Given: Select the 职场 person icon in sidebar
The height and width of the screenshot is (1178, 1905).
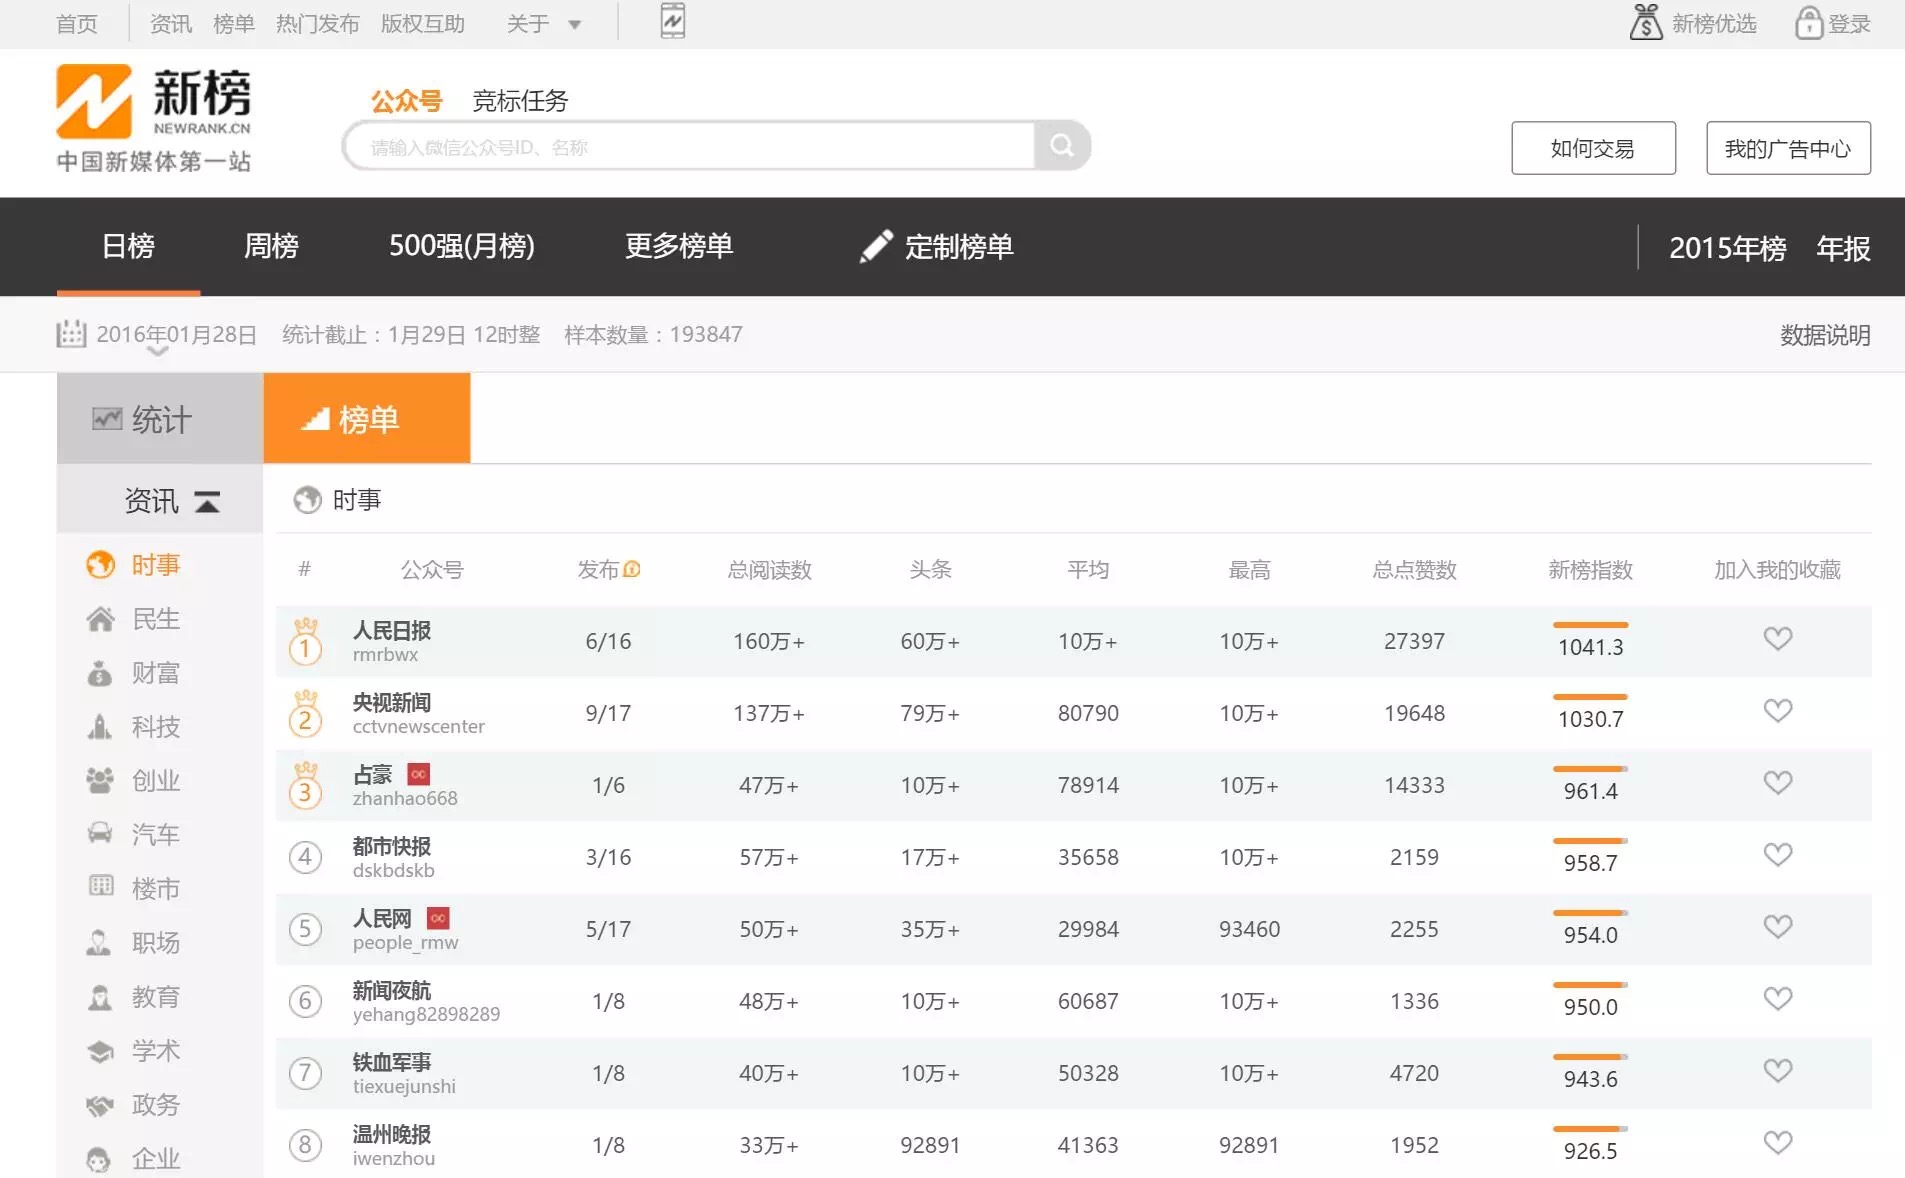Looking at the screenshot, I should pyautogui.click(x=99, y=942).
